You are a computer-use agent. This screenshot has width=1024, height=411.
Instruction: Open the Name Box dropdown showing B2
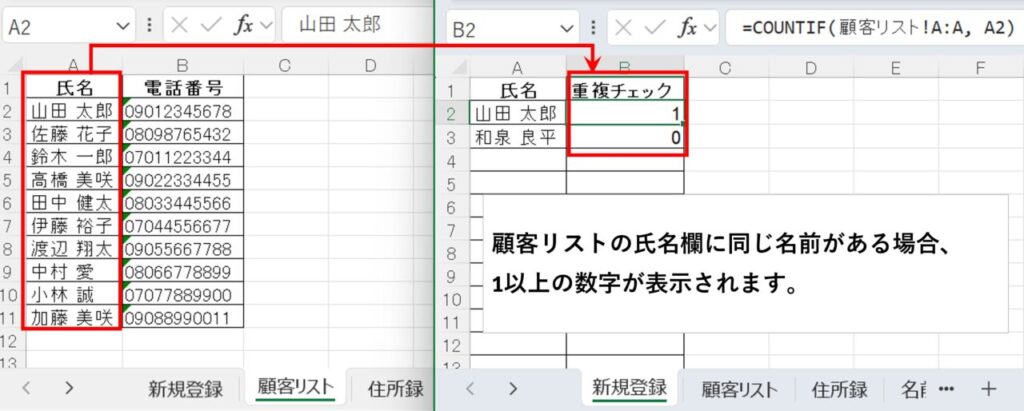[x=567, y=29]
